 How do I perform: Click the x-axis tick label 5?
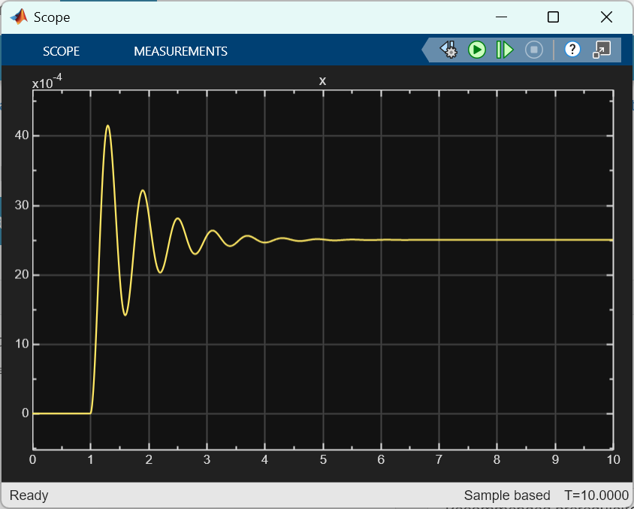point(322,459)
